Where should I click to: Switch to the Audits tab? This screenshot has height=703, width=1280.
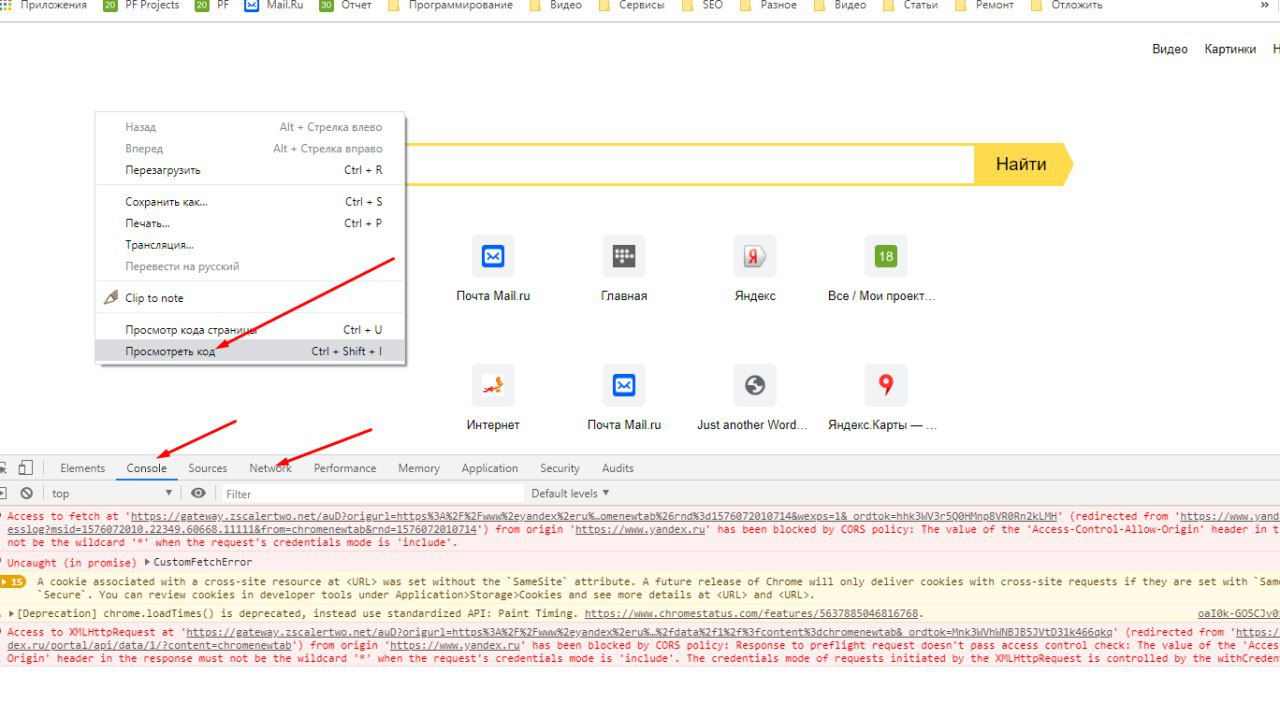[618, 468]
